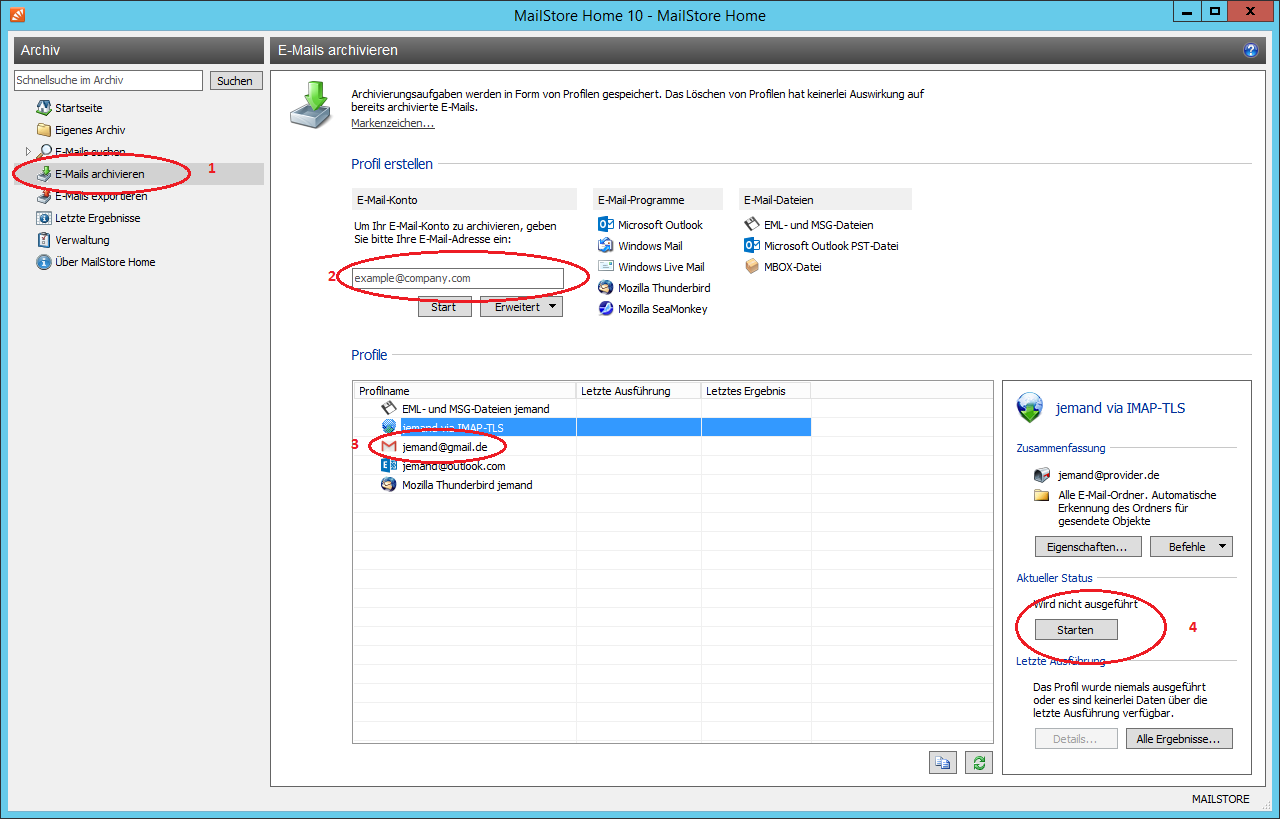Click the Microsoft Outlook text label

(660, 225)
